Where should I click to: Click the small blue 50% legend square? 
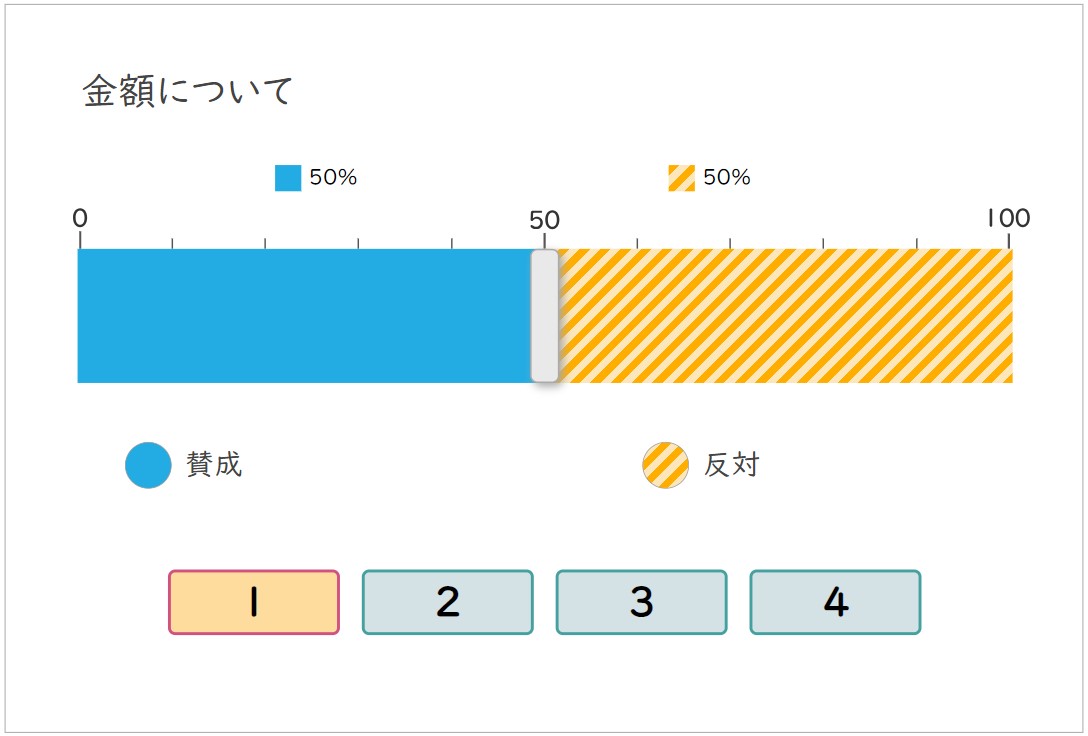(288, 178)
